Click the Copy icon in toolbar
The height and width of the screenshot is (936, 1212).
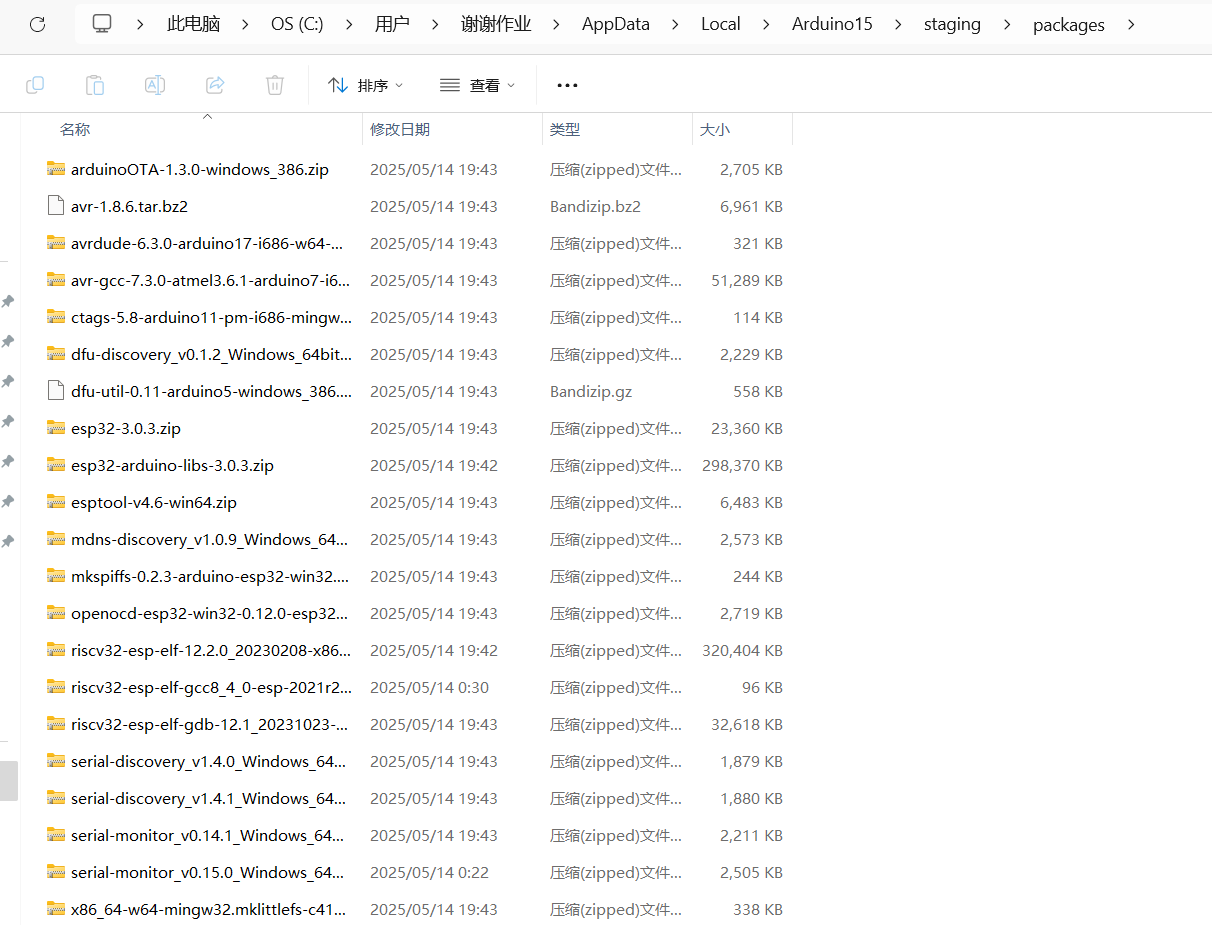35,85
